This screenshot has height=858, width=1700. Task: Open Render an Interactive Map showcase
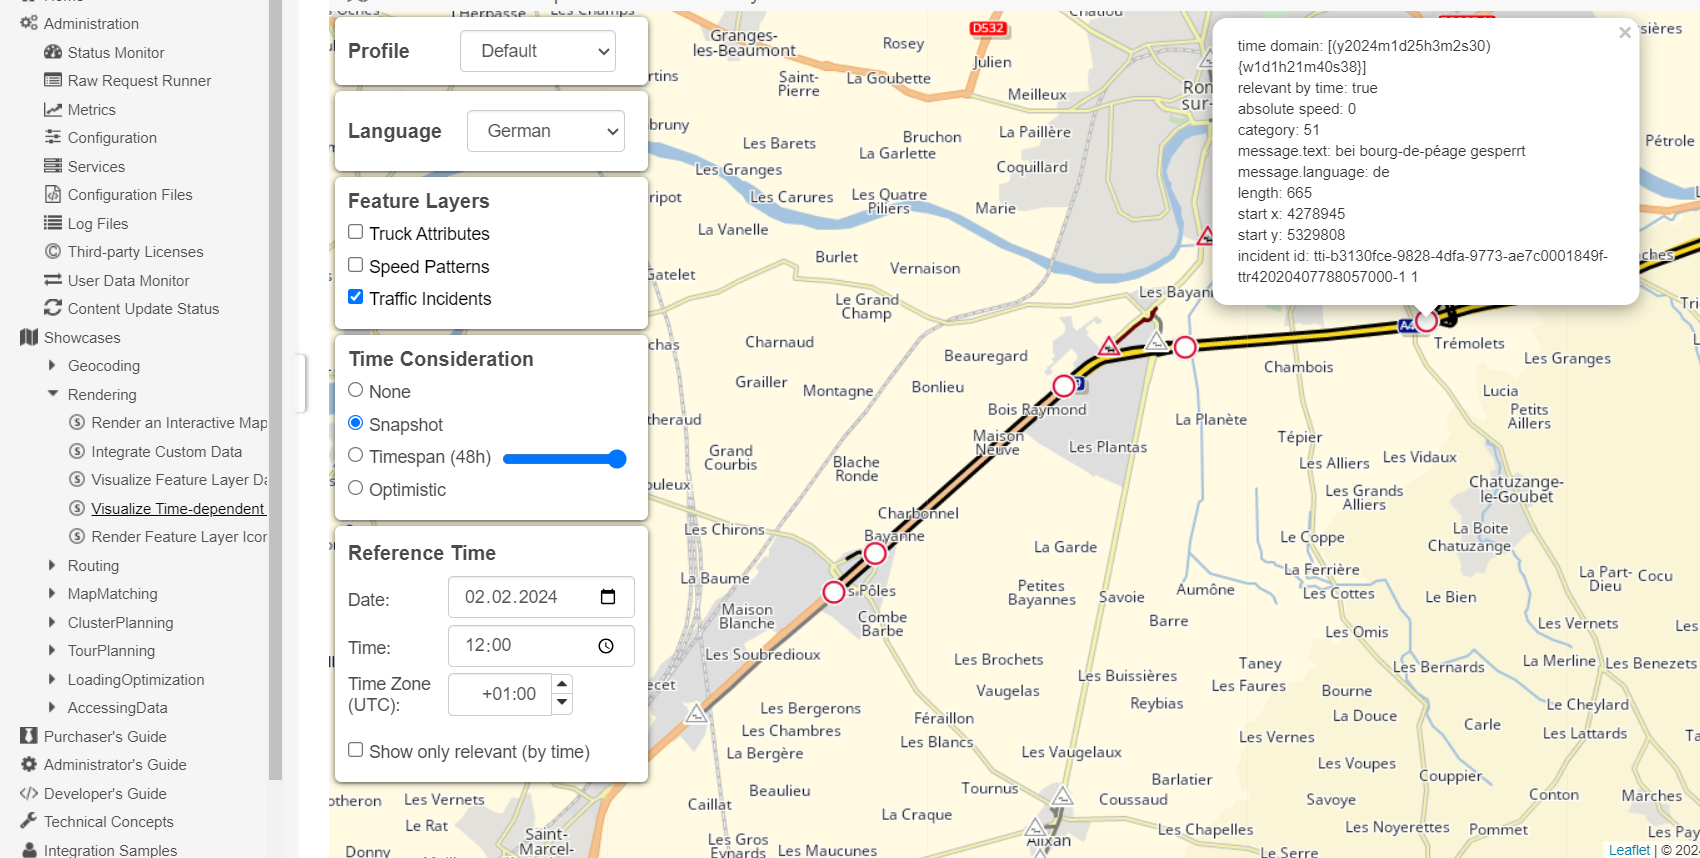178,423
